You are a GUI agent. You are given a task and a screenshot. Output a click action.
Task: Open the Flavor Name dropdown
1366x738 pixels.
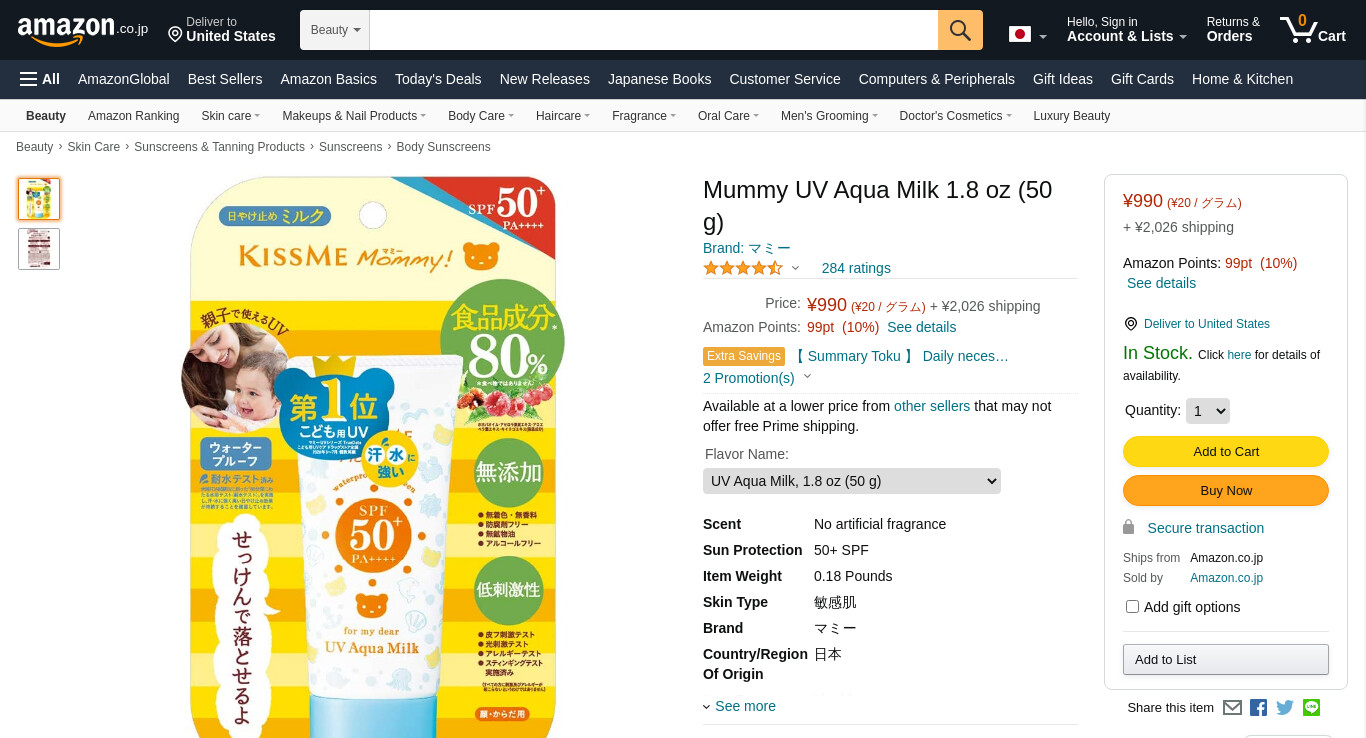pos(852,481)
